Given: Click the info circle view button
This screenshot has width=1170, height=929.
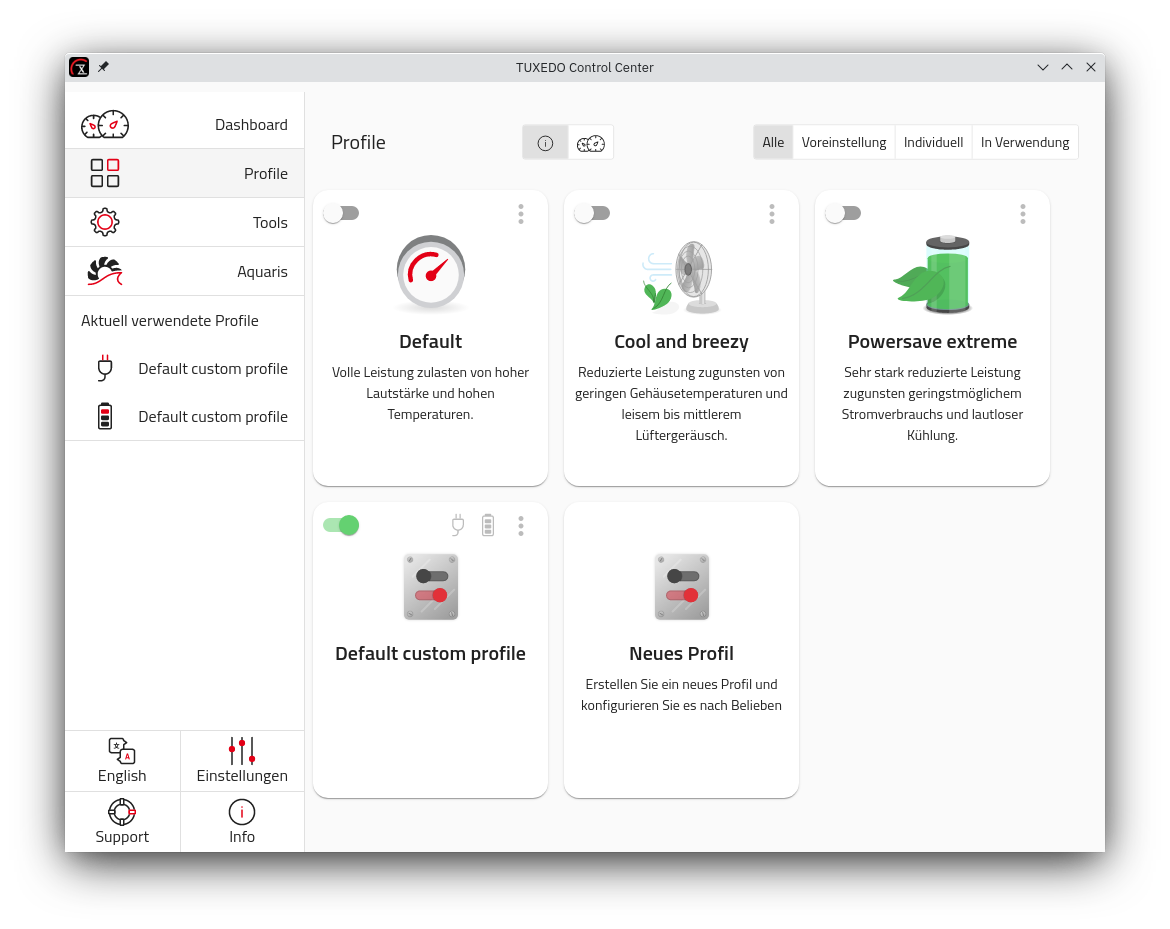Looking at the screenshot, I should point(545,143).
